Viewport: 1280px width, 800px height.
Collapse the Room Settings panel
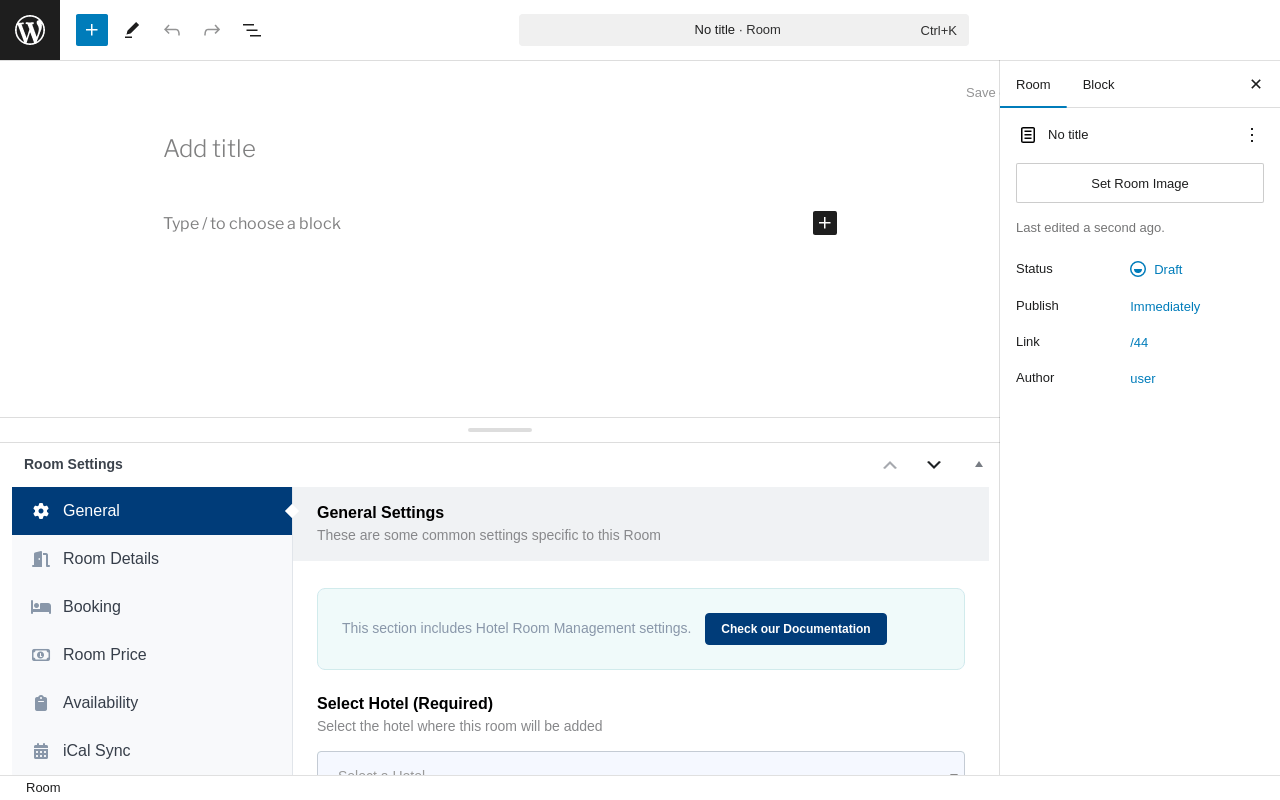pos(979,464)
